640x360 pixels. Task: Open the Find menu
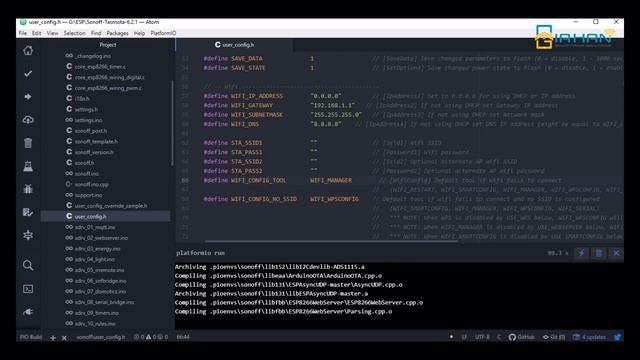coord(96,33)
